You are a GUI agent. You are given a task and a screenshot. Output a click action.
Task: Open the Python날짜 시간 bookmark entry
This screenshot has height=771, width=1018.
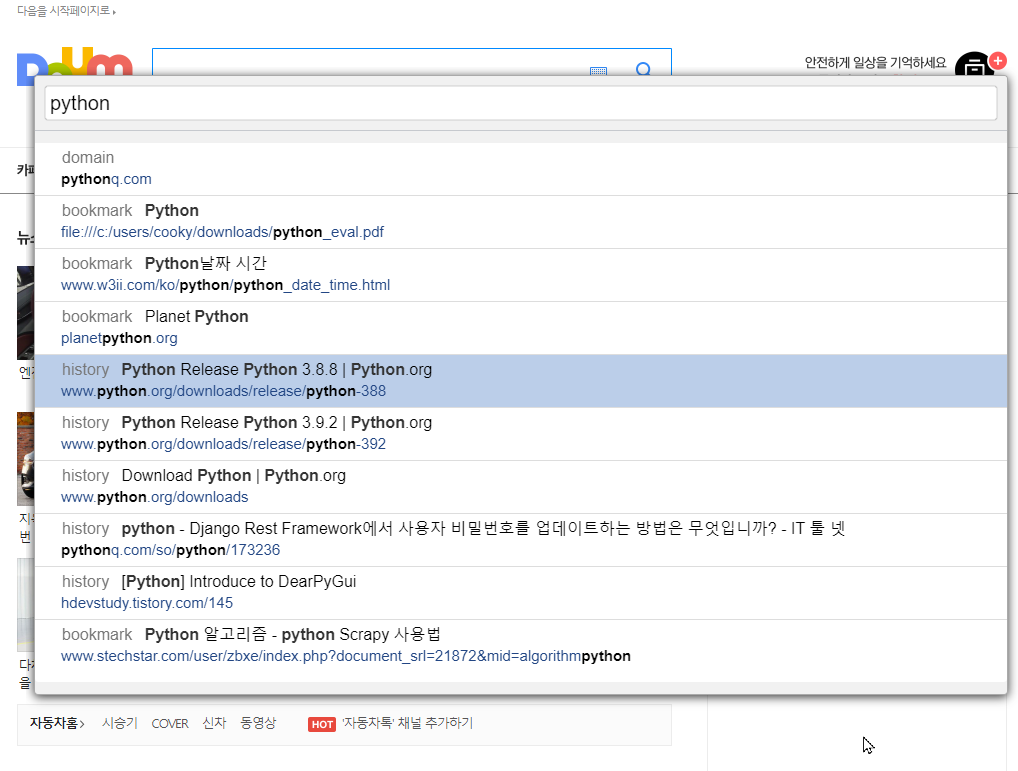pyautogui.click(x=521, y=275)
